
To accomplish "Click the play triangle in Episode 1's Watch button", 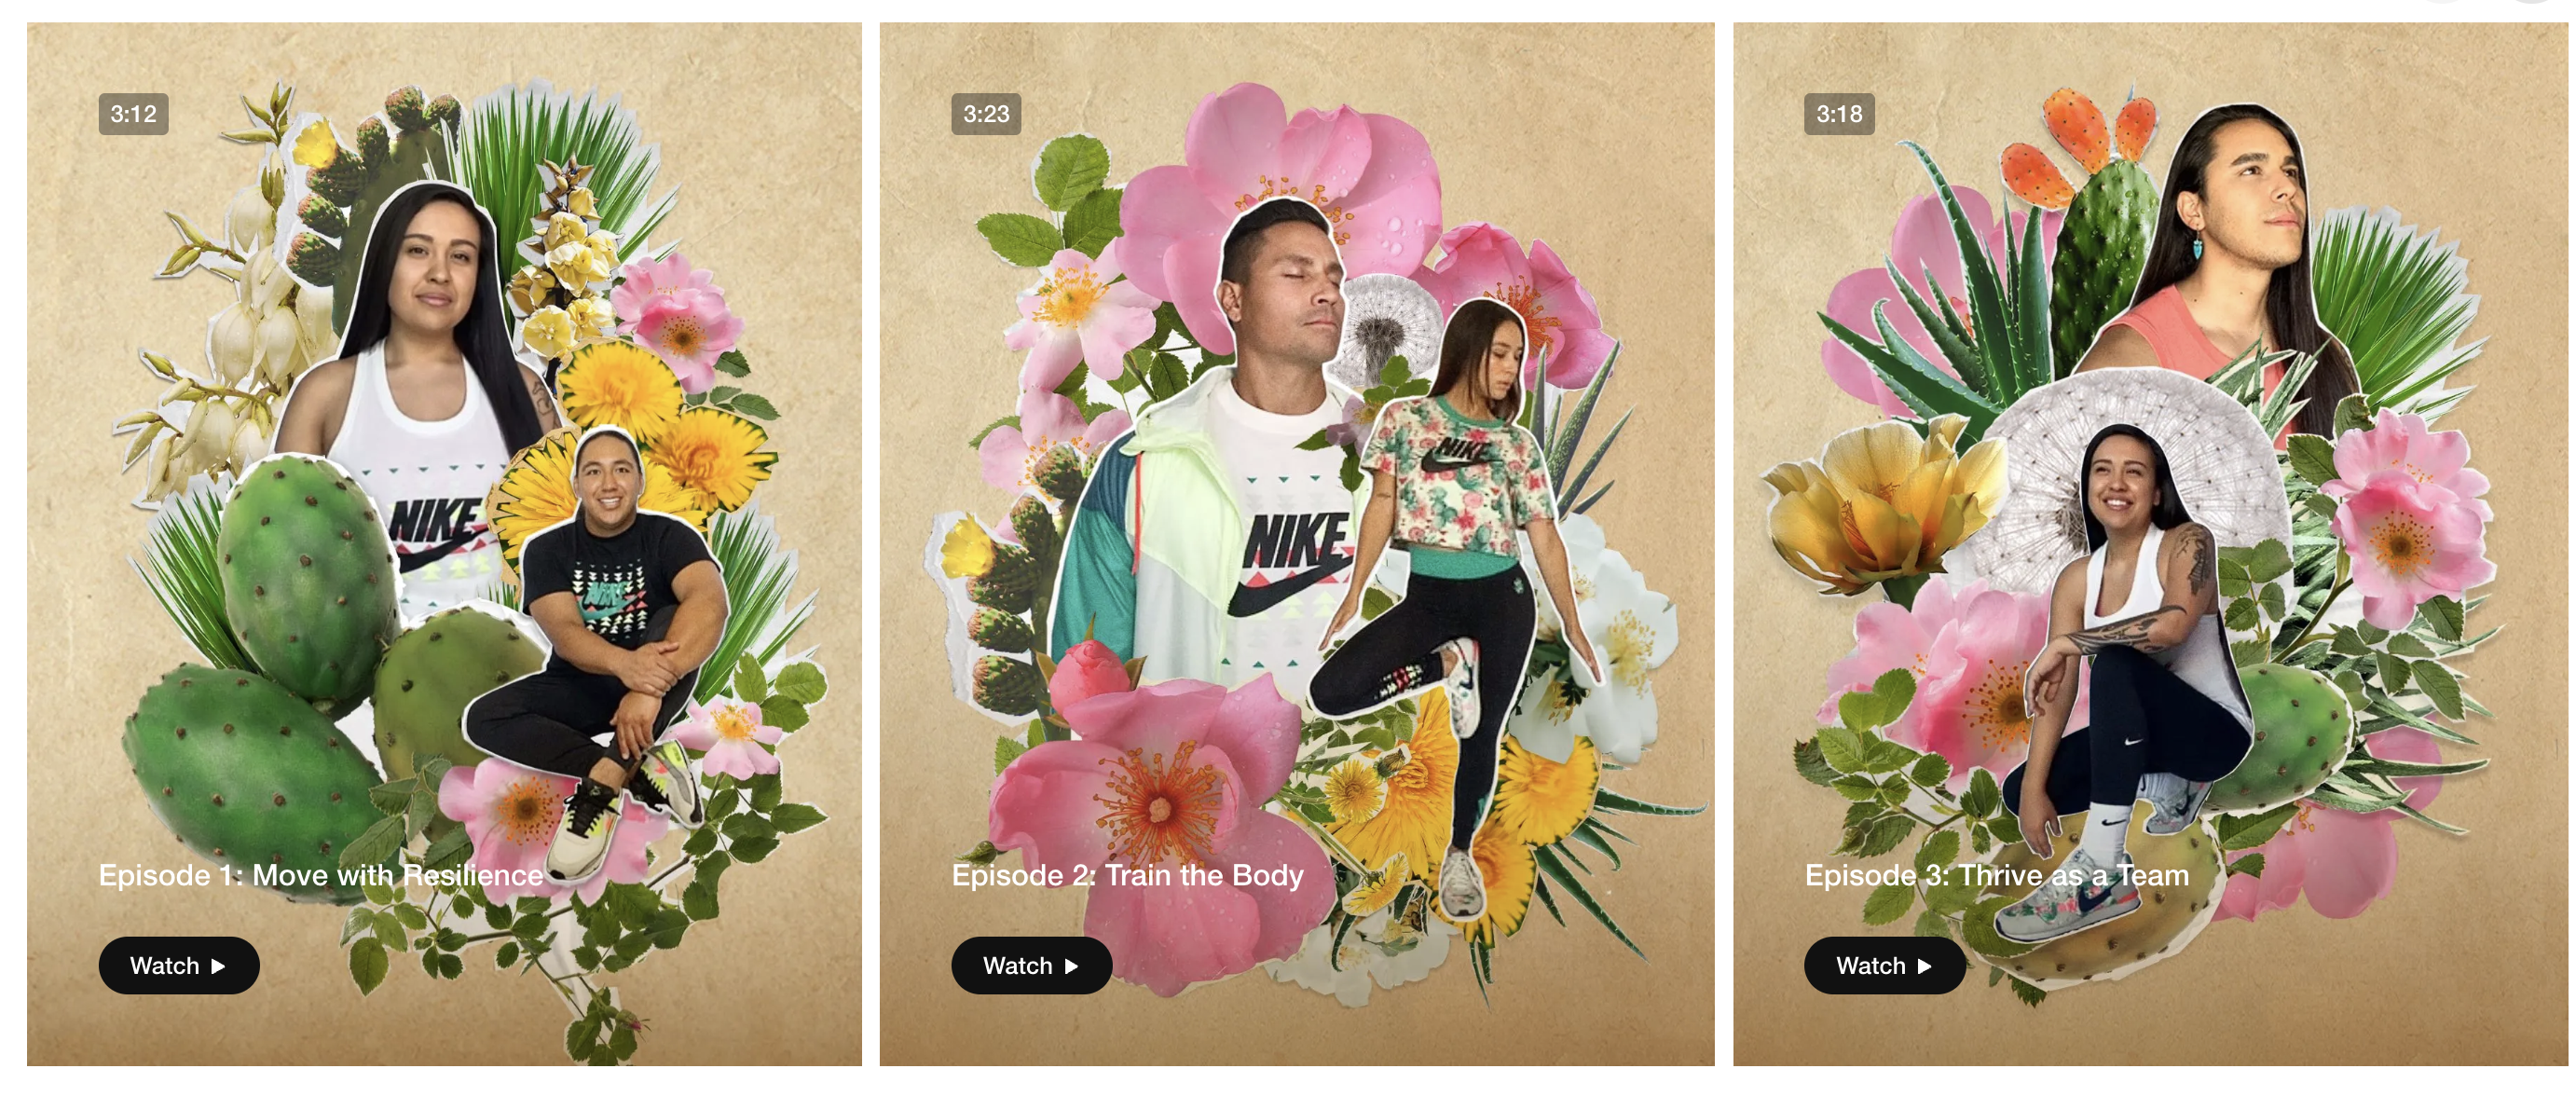I will 218,966.
